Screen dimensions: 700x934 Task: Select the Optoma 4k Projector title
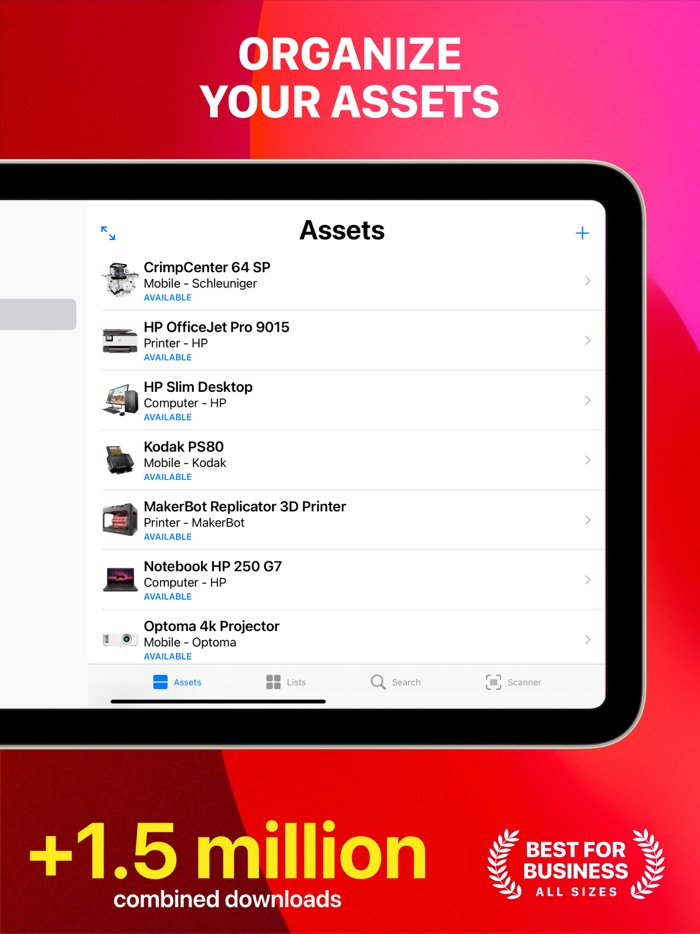click(211, 627)
